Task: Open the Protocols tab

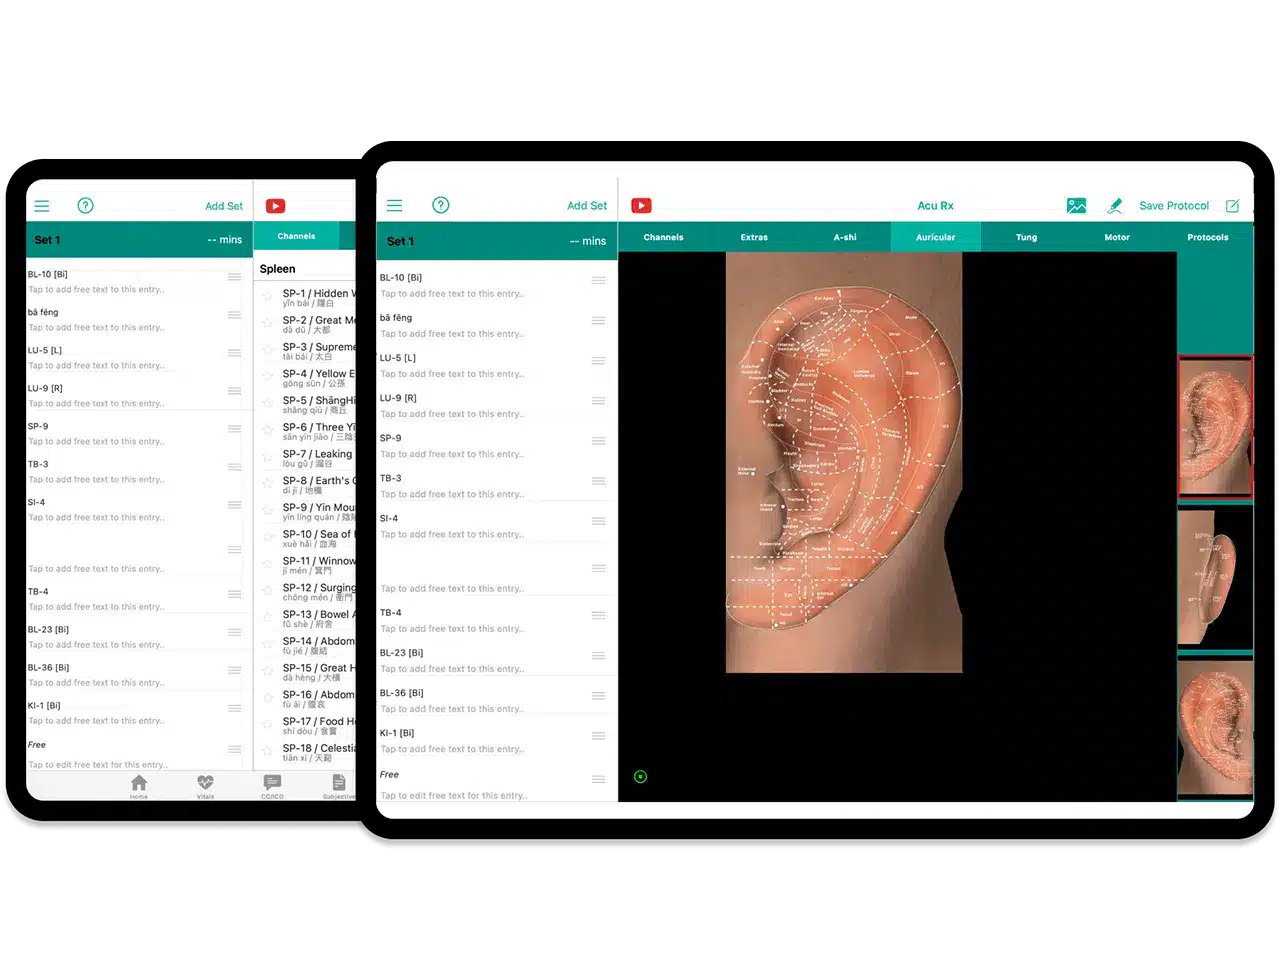Action: [1207, 237]
